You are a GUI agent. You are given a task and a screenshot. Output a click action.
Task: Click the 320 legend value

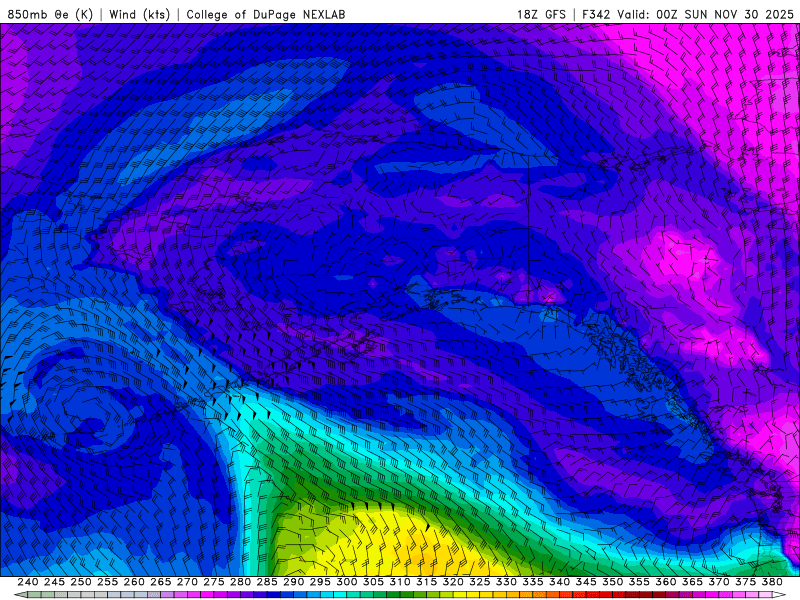tap(453, 582)
